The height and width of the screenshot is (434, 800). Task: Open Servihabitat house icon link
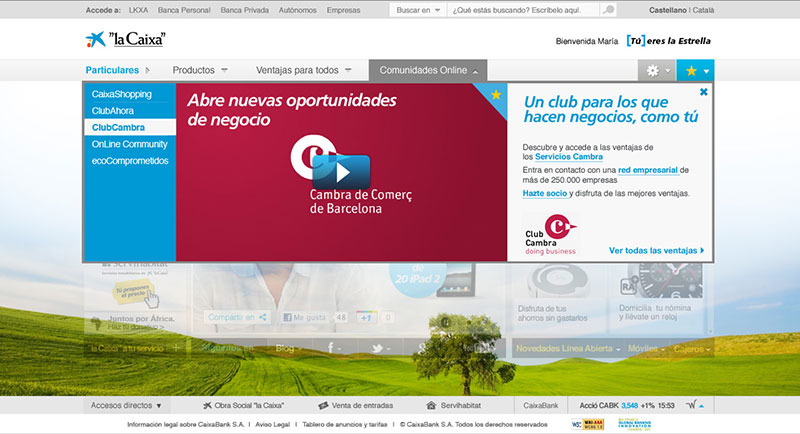point(454,405)
